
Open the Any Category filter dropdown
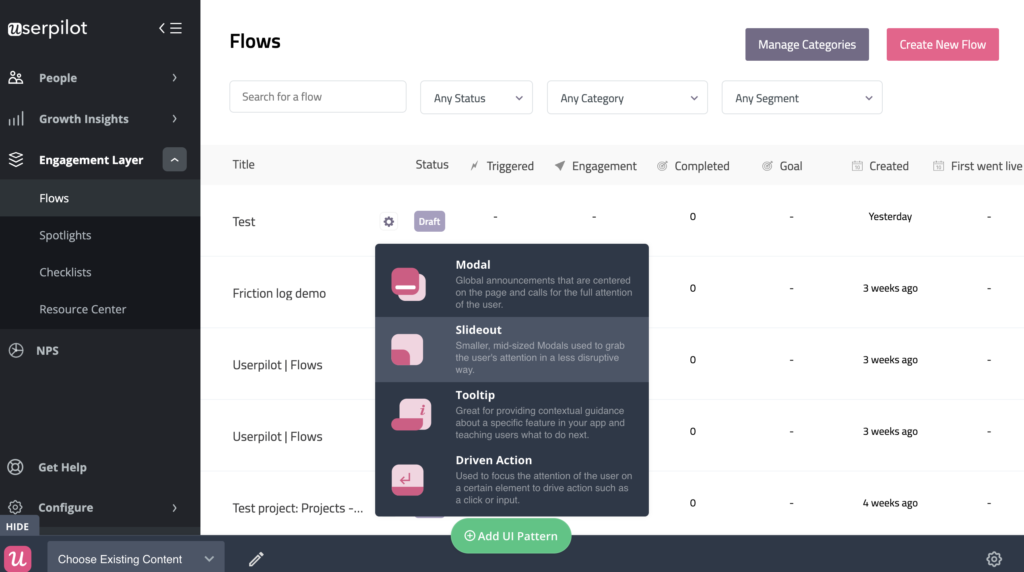tap(627, 98)
